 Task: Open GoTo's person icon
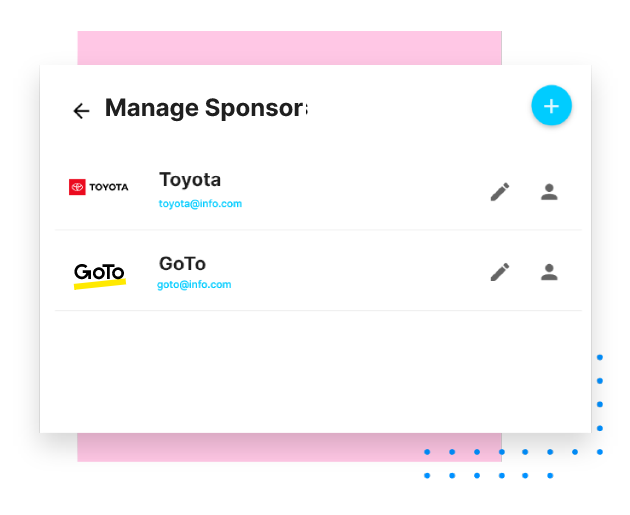tap(549, 271)
